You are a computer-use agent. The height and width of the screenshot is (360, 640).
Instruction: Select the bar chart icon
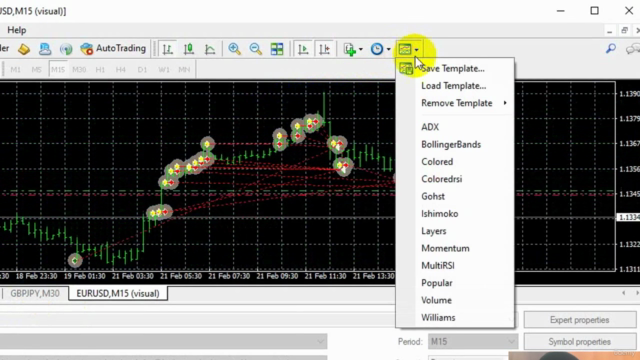tap(167, 49)
